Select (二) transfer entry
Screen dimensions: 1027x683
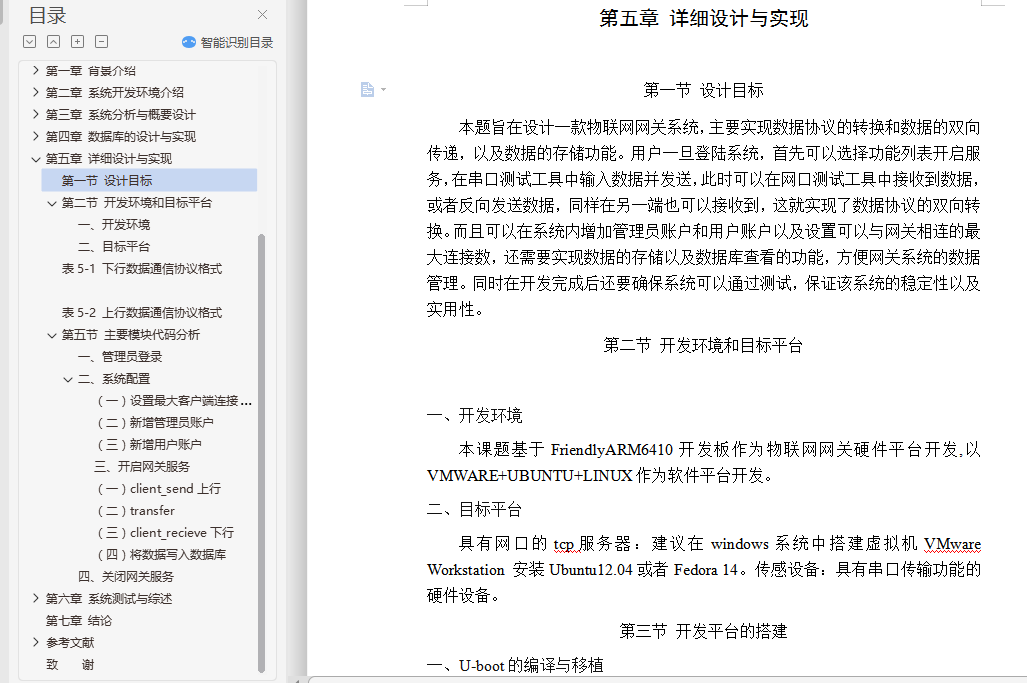(x=136, y=511)
